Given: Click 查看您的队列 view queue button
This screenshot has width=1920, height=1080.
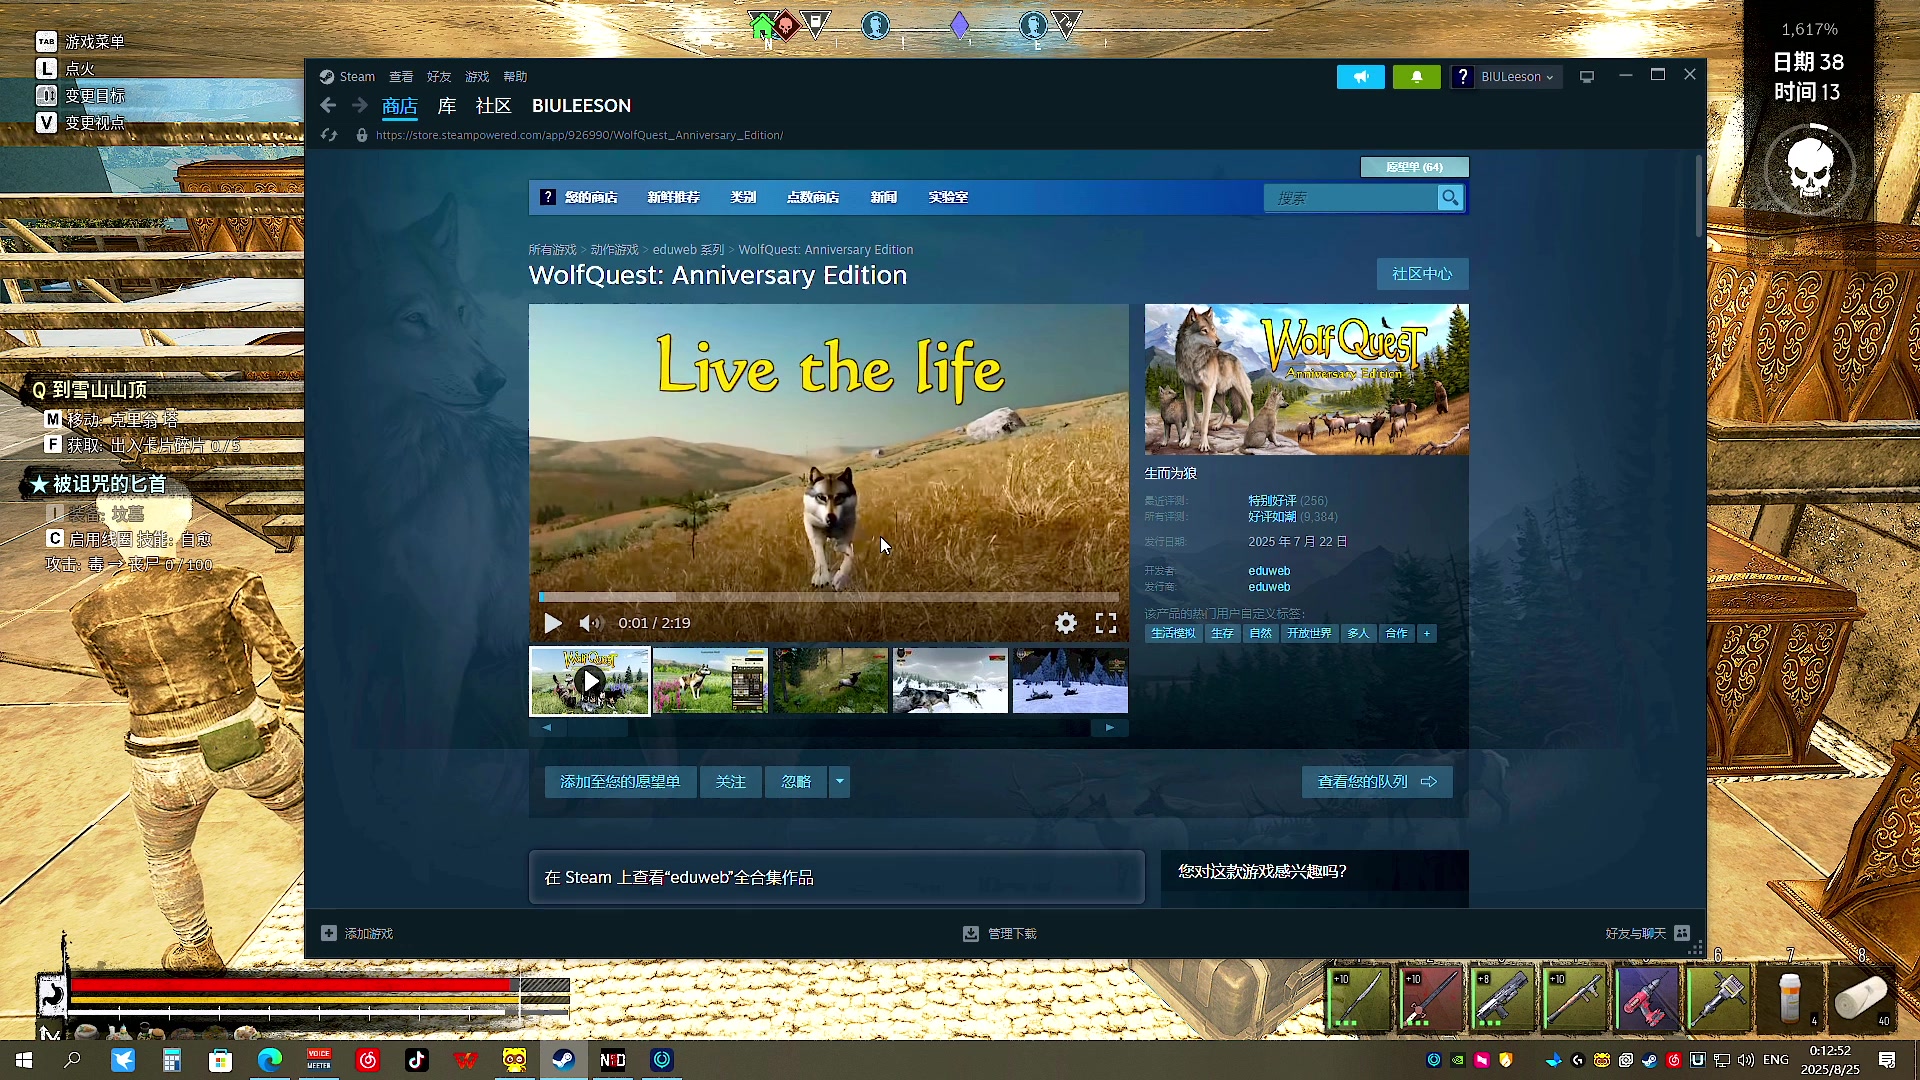Looking at the screenshot, I should (1377, 782).
